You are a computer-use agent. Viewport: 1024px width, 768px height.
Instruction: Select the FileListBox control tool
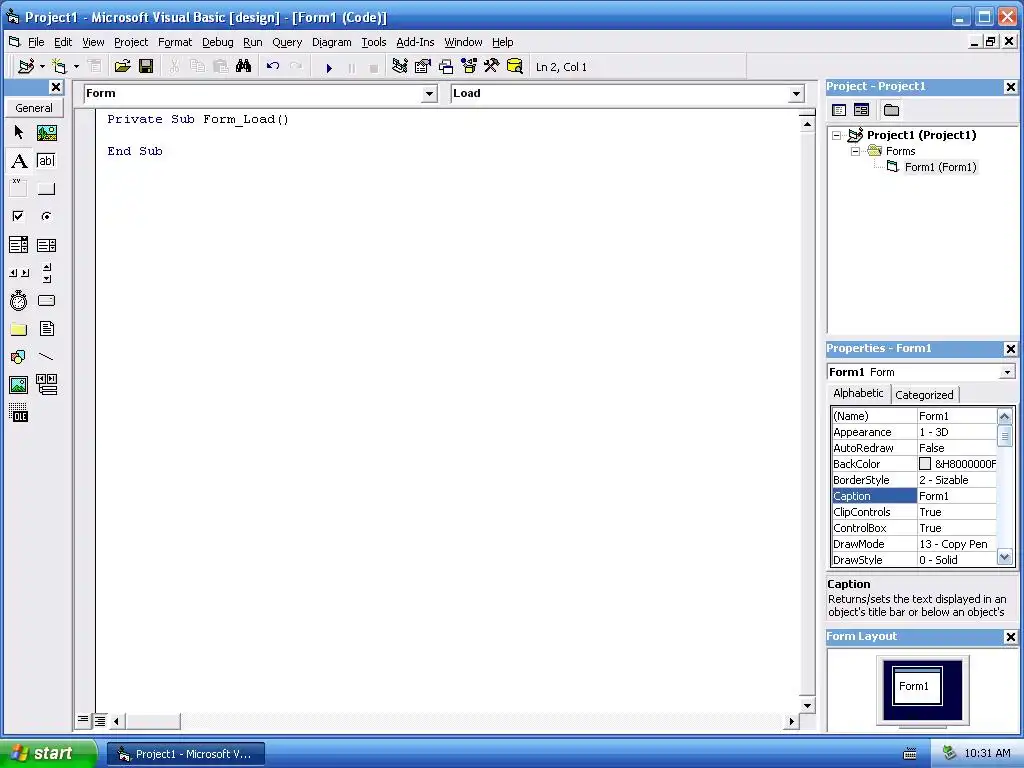coord(46,328)
